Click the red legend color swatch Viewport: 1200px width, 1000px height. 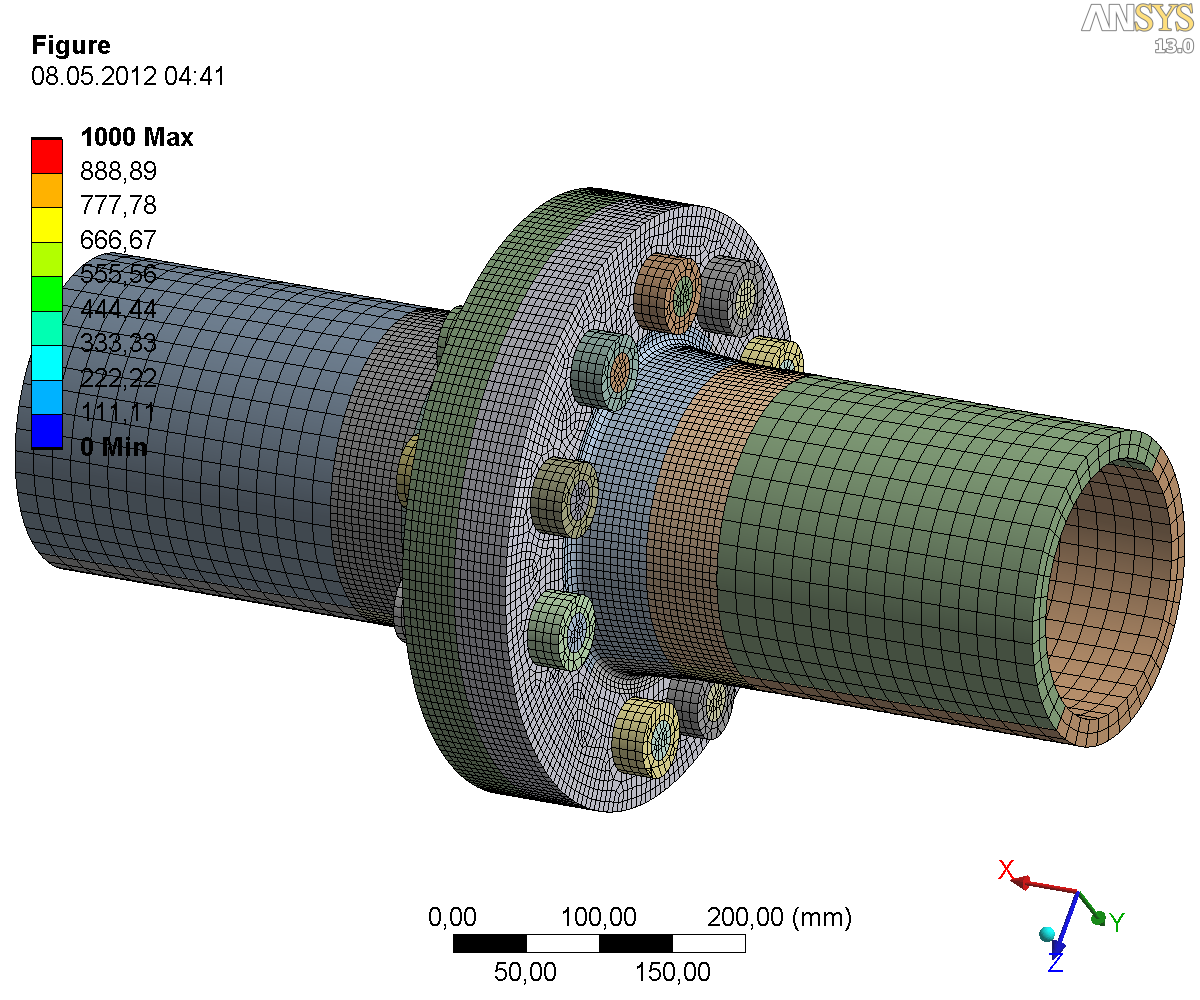pos(46,155)
